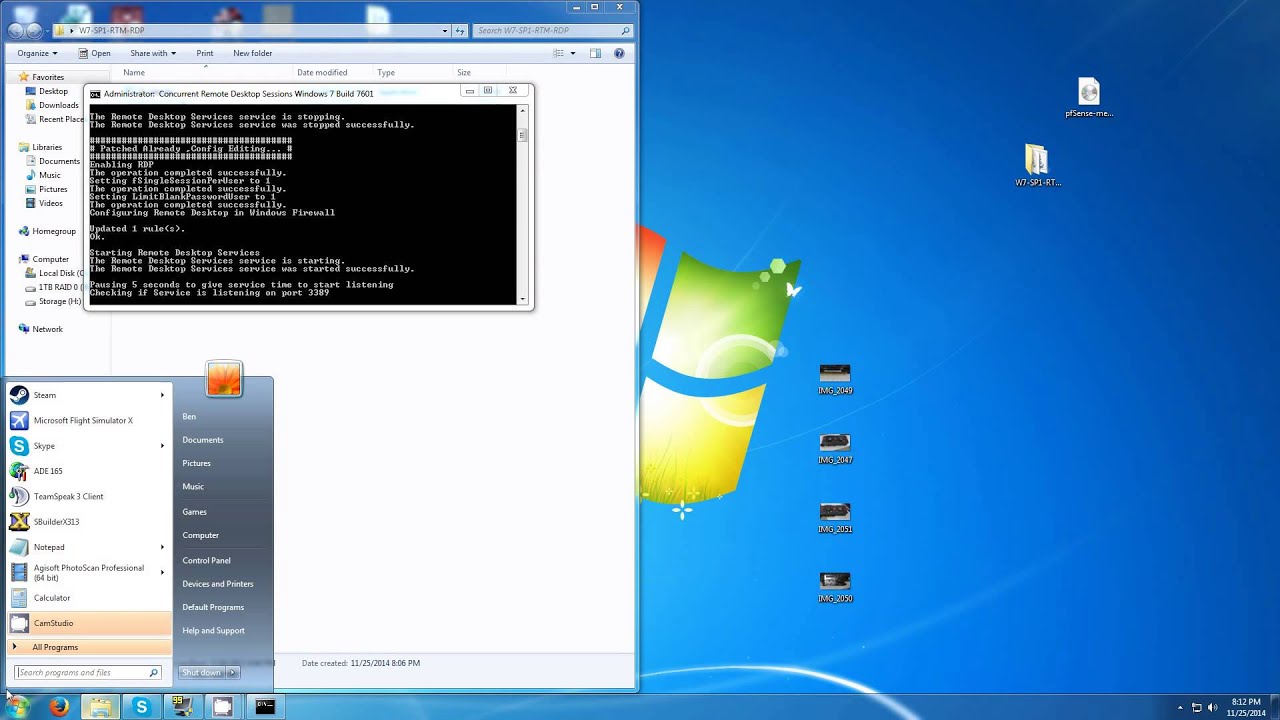The width and height of the screenshot is (1280, 720).
Task: Click Explorer search box
Action: coord(553,31)
